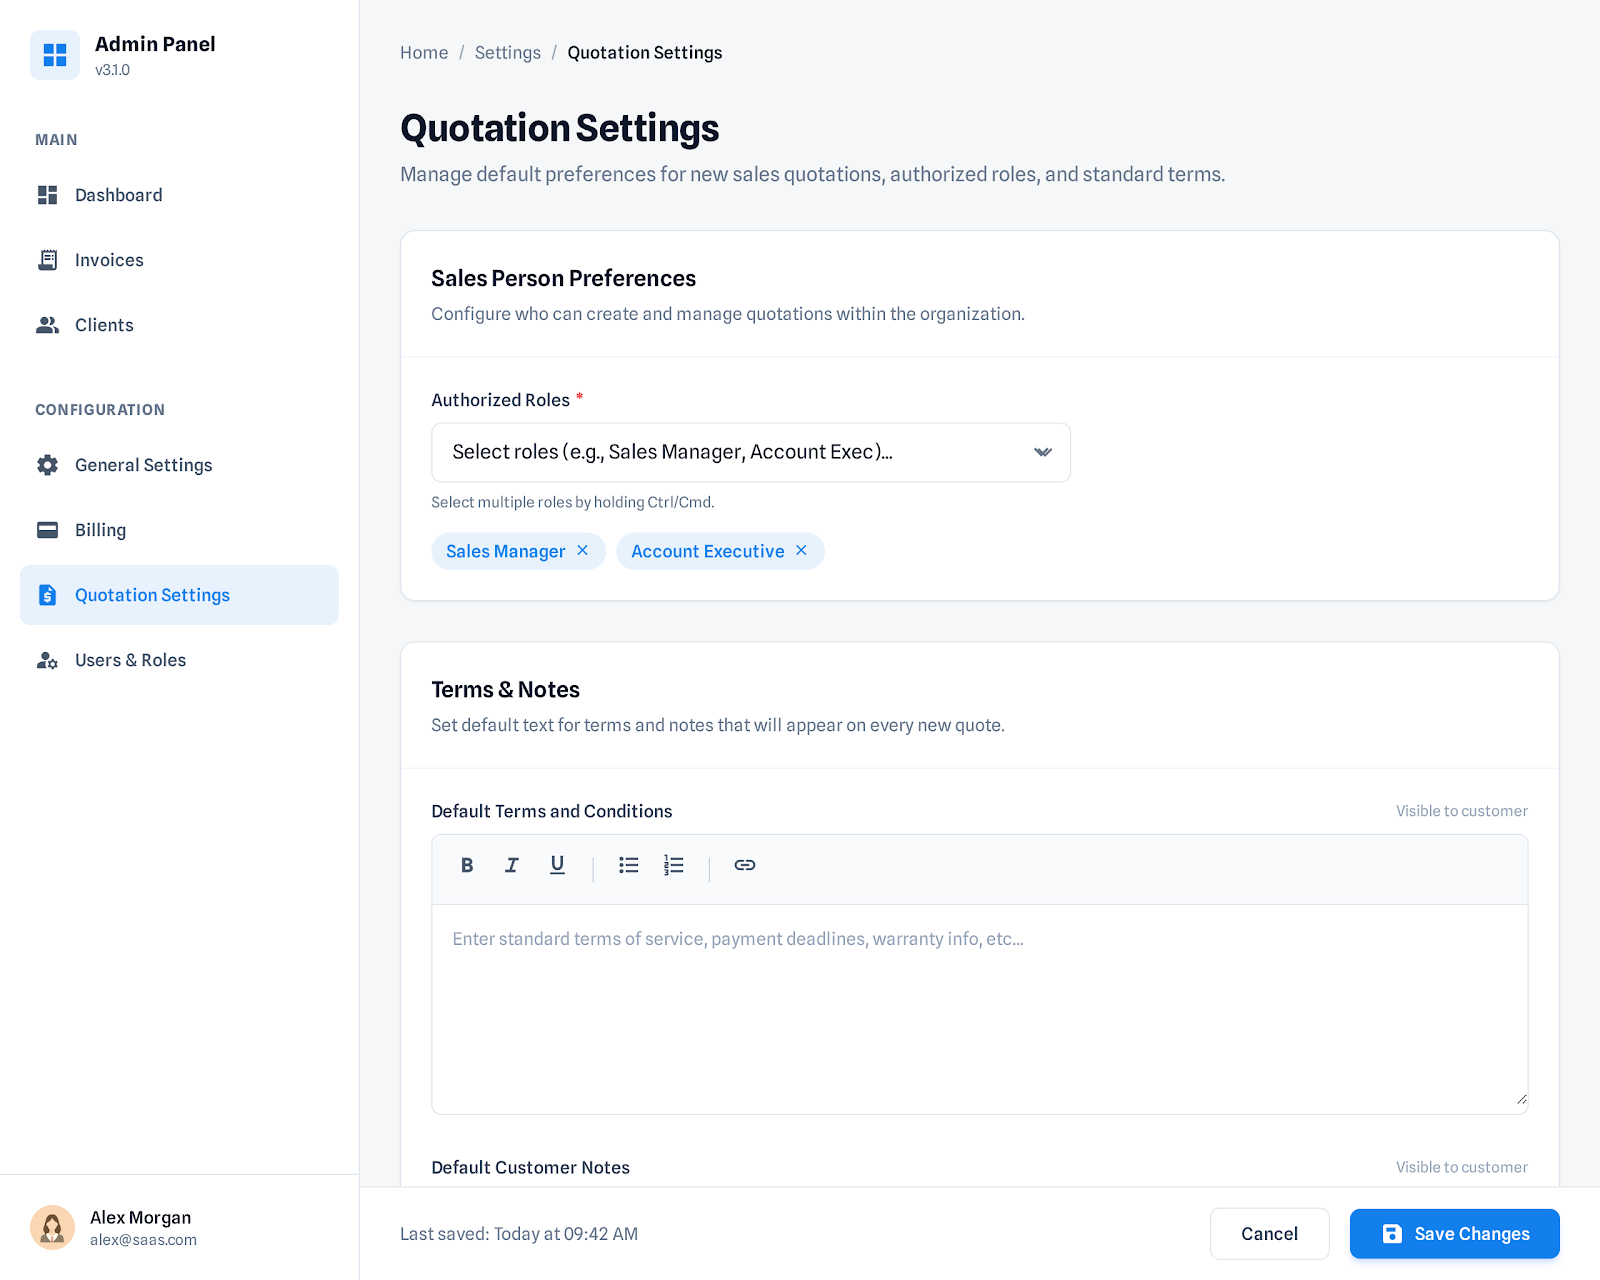Open Dashboard from the sidebar
Viewport: 1600px width, 1280px height.
[118, 195]
